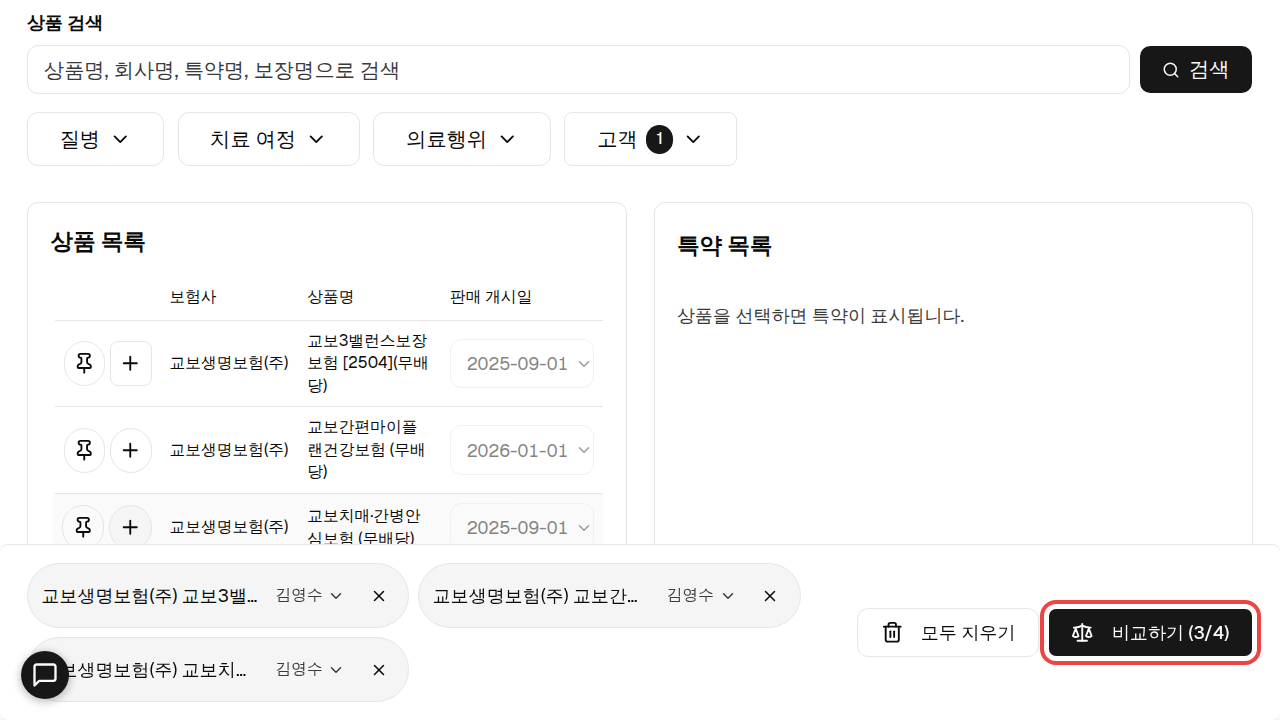Screen dimensions: 1280x720
Task: Open 판매 개시일 dropdown for 교보3밸런스보장보험
Action: point(522,363)
